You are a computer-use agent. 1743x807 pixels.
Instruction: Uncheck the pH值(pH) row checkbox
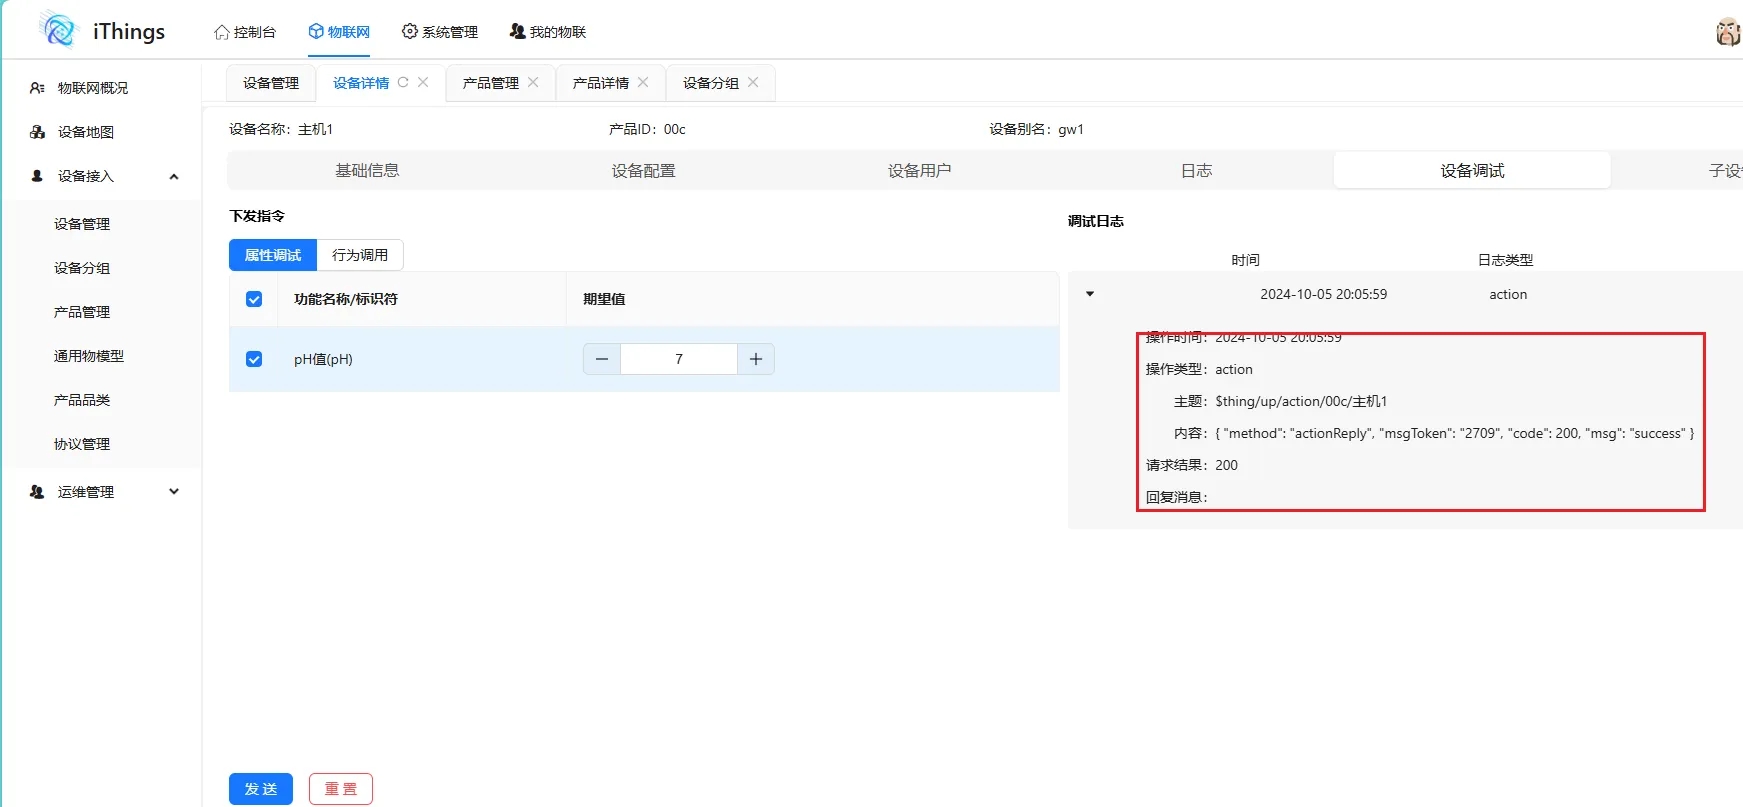click(x=254, y=359)
